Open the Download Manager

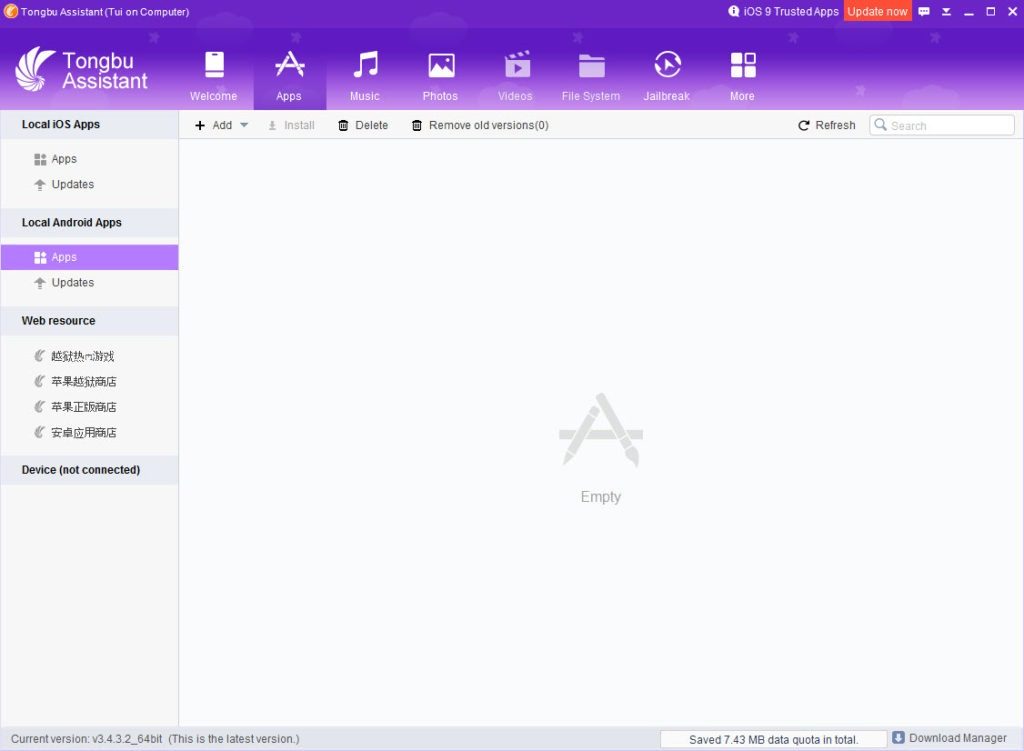click(950, 738)
